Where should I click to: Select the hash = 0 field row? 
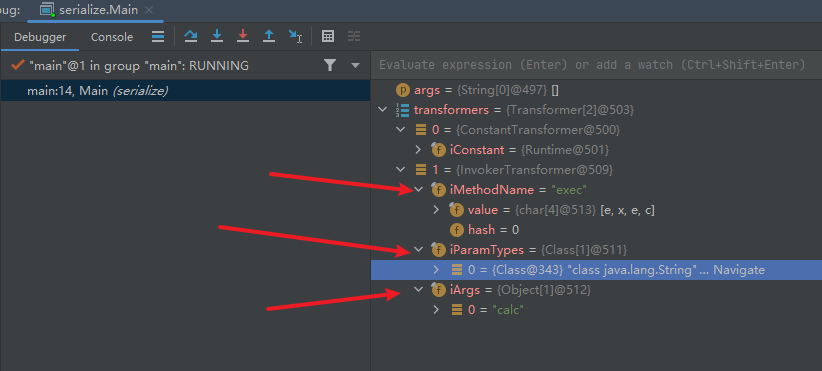596,230
